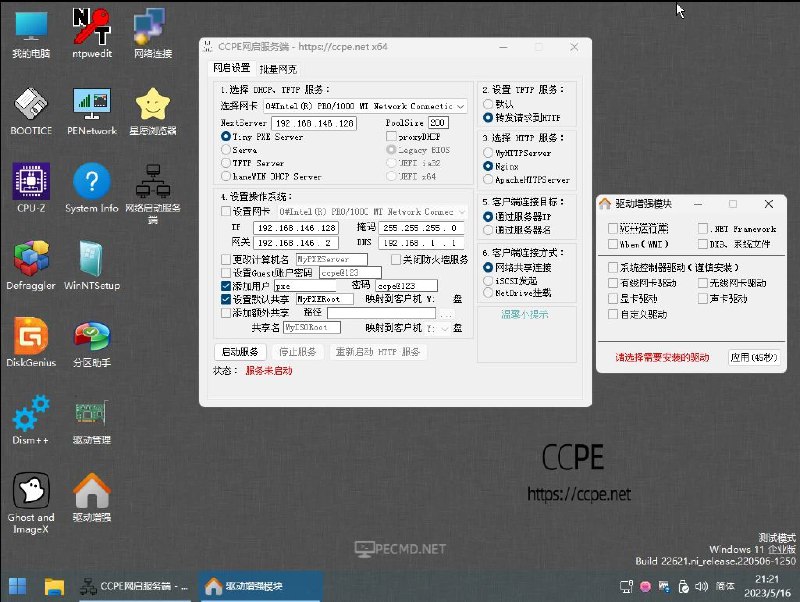Check the VC++运行库 checkbox
This screenshot has height=602, width=800.
click(614, 228)
